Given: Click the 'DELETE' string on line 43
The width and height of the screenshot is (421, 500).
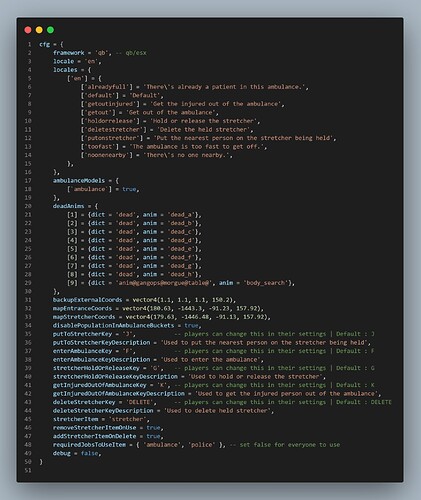Looking at the screenshot, I should pyautogui.click(x=139, y=402).
